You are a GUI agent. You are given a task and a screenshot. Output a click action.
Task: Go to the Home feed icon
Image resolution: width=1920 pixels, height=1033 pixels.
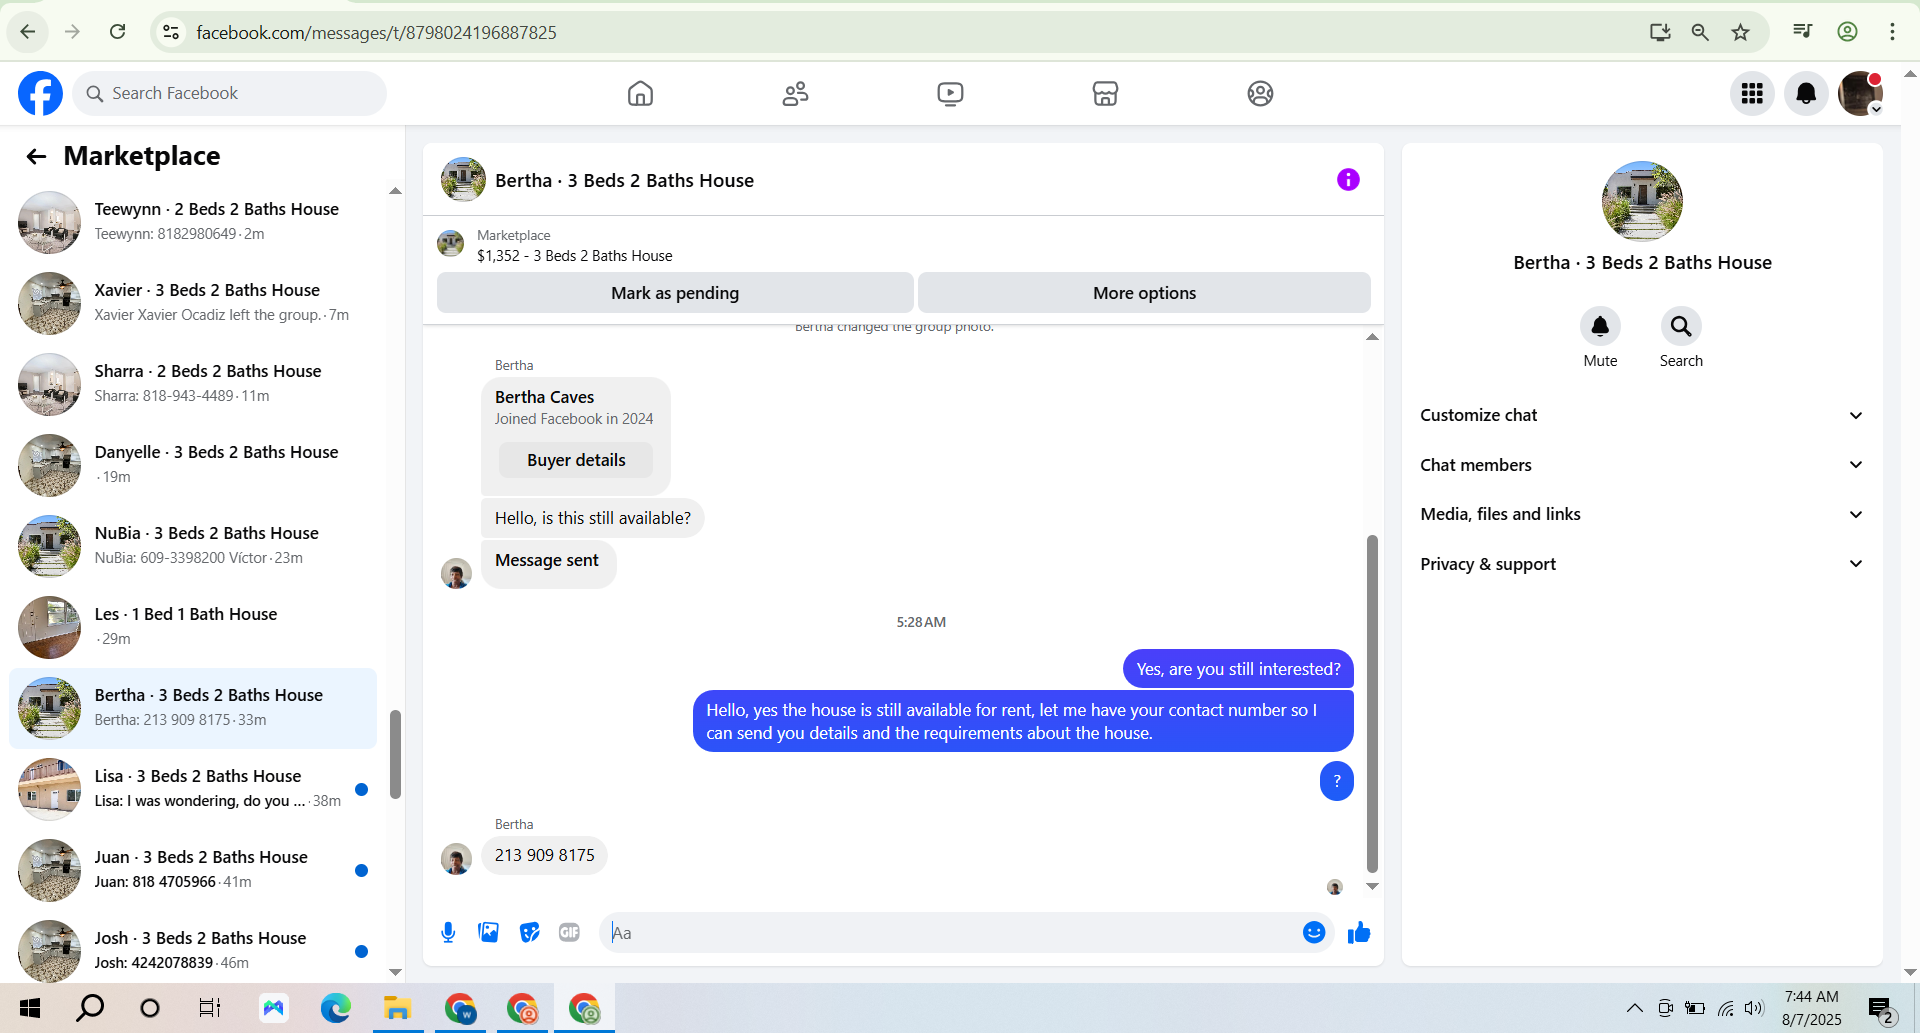640,93
